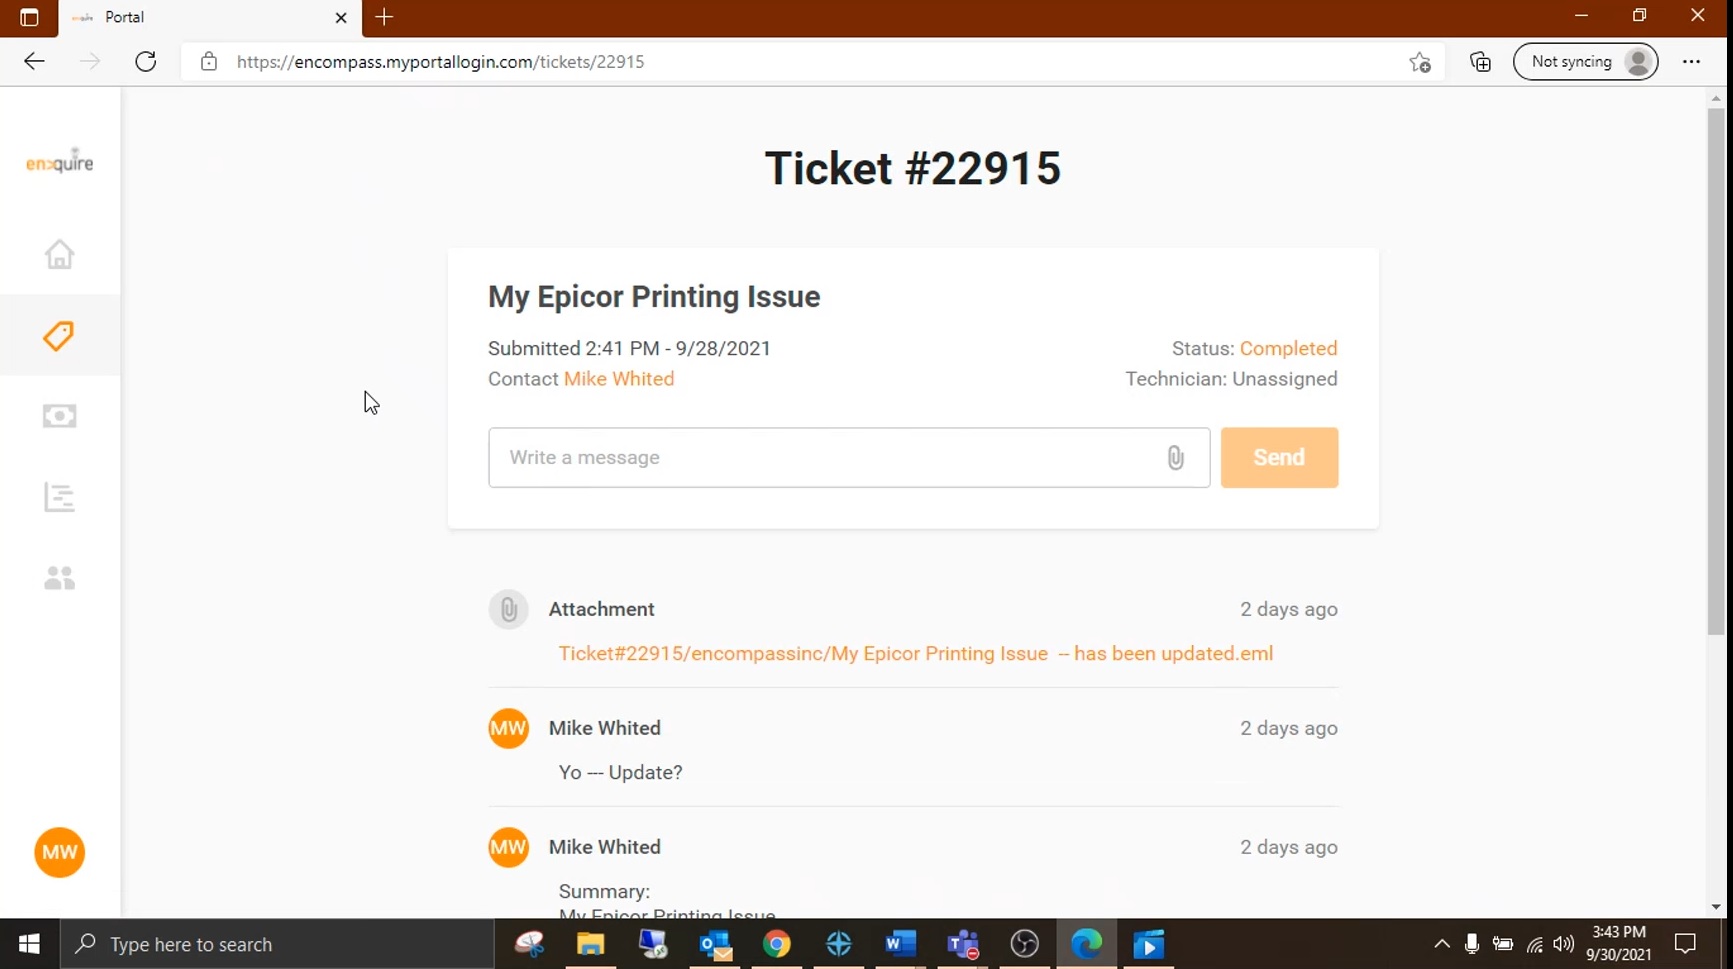This screenshot has width=1733, height=969.
Task: Click the 'Ticket #22915' heading
Action: click(x=912, y=167)
